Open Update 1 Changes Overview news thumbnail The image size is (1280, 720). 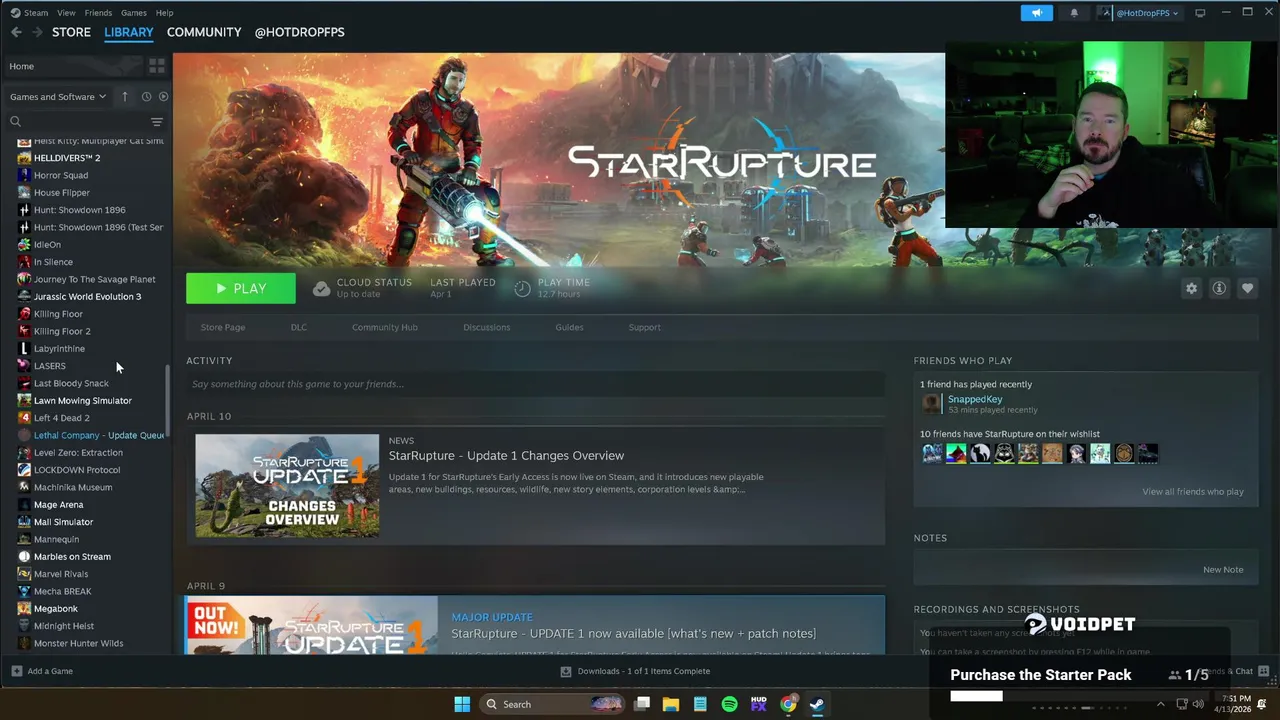coord(287,485)
